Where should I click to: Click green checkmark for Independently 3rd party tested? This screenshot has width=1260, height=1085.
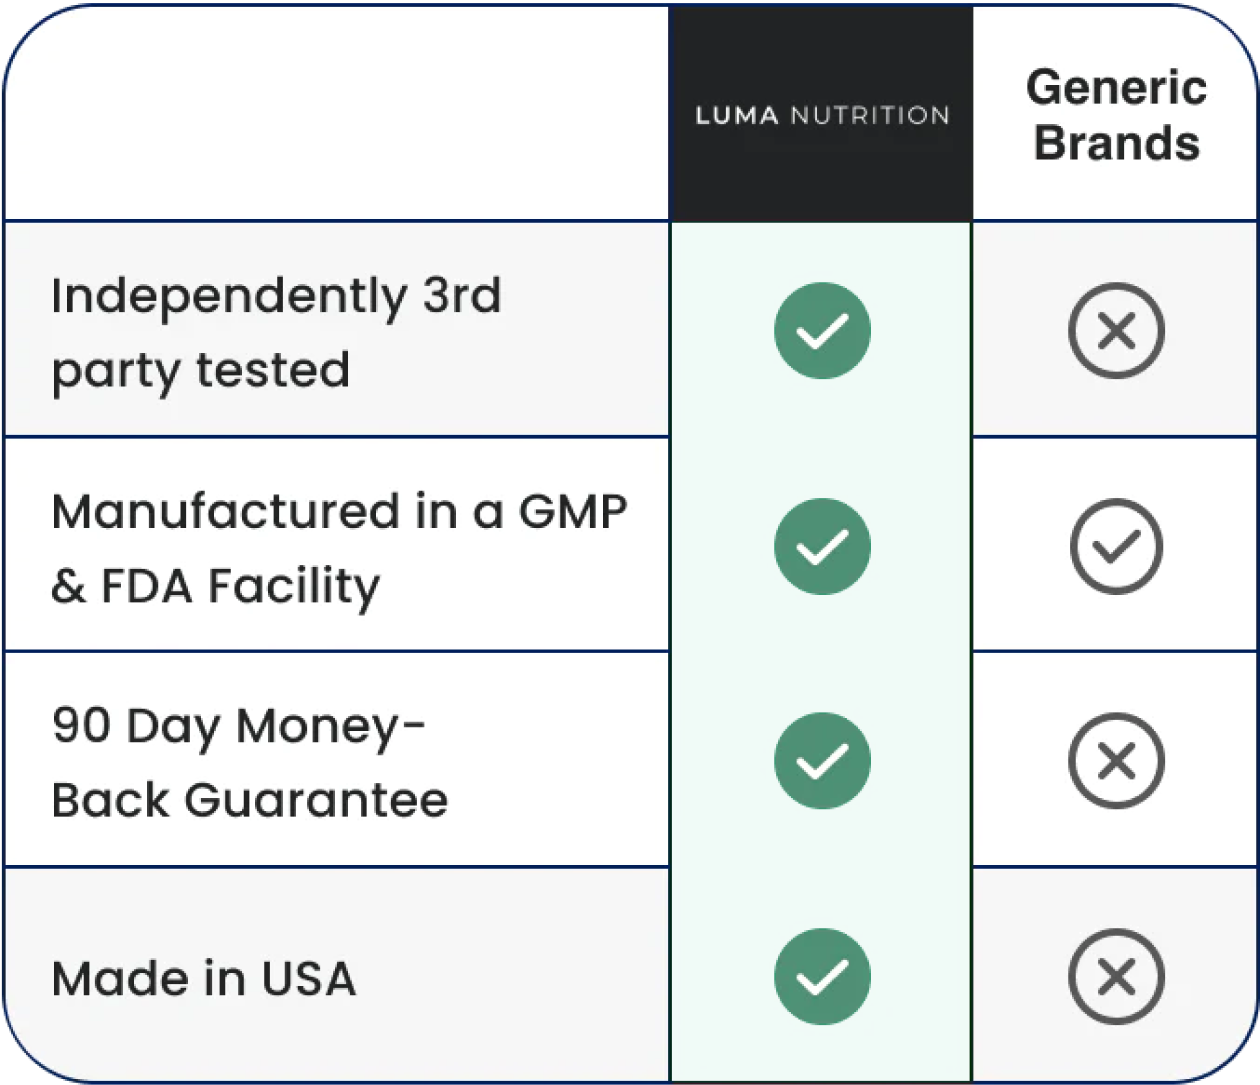click(x=822, y=331)
